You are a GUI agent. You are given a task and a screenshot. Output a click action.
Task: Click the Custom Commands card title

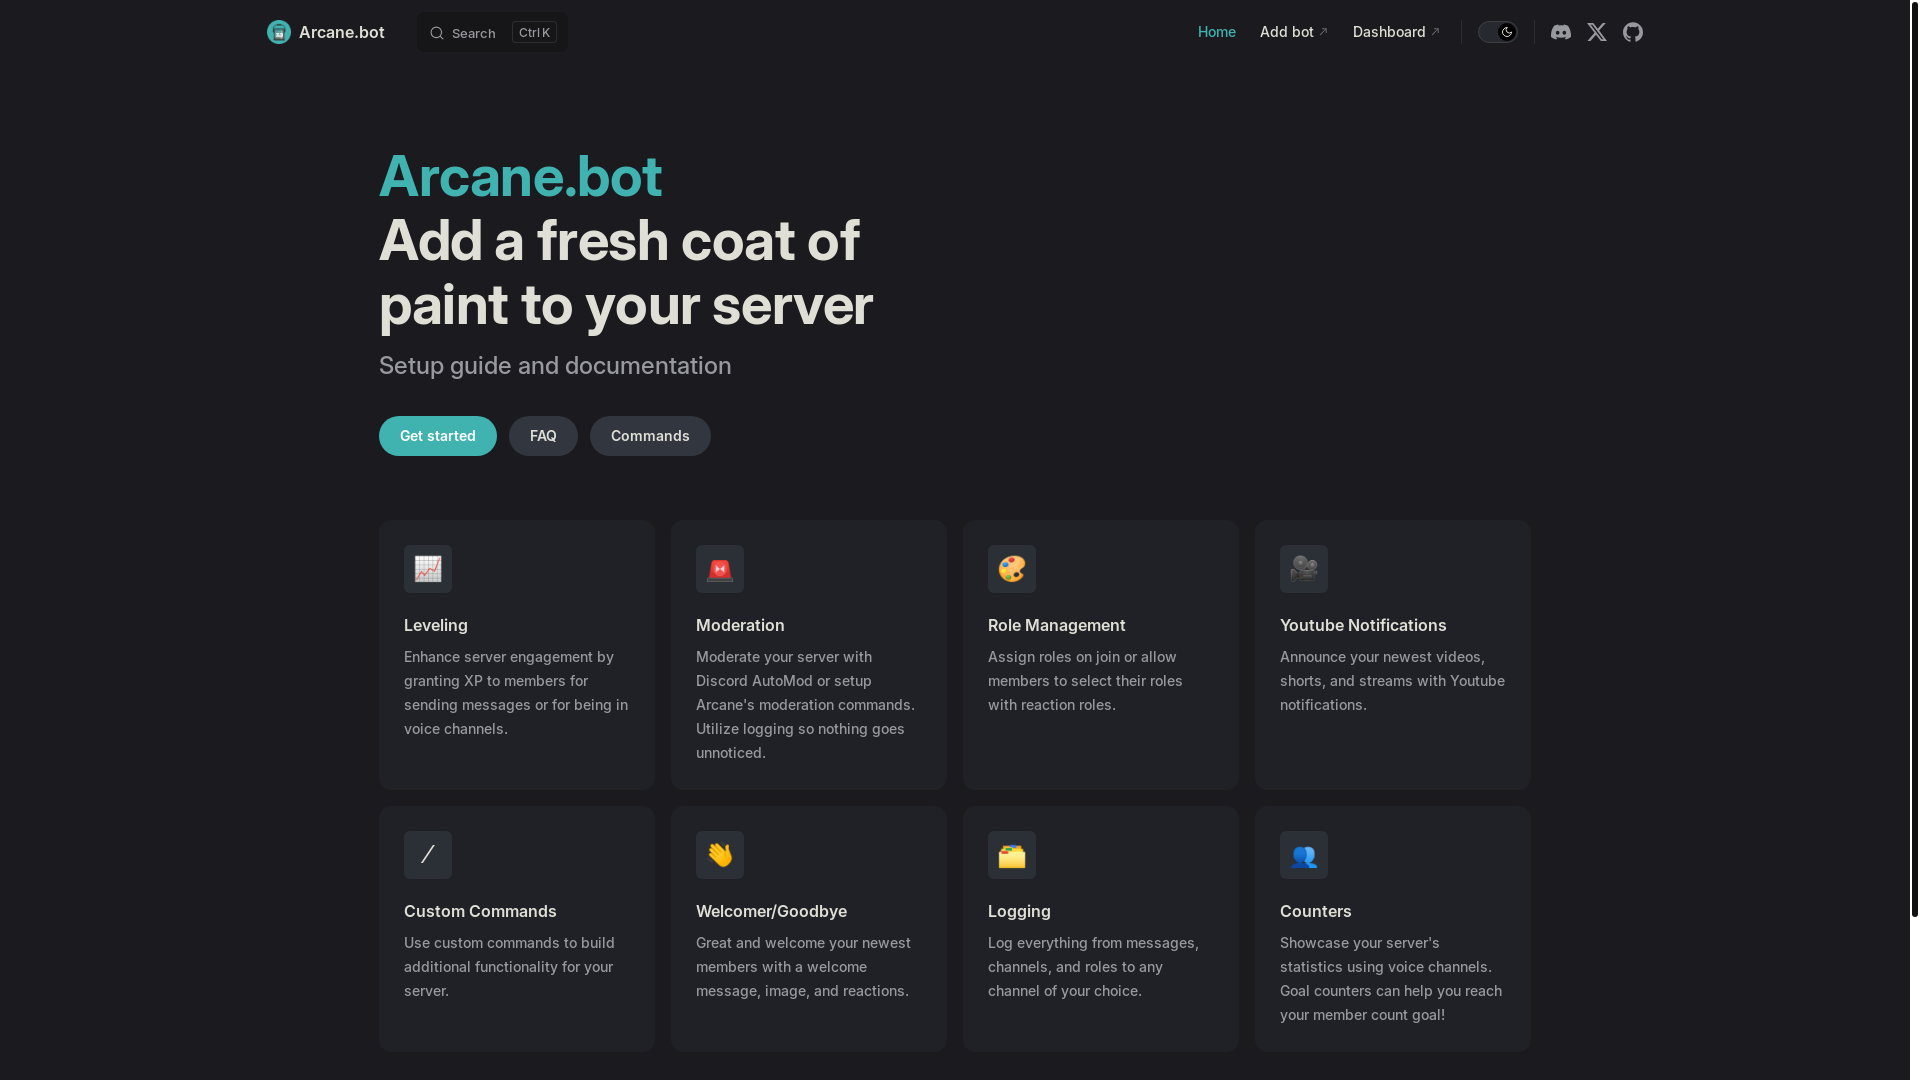point(480,911)
